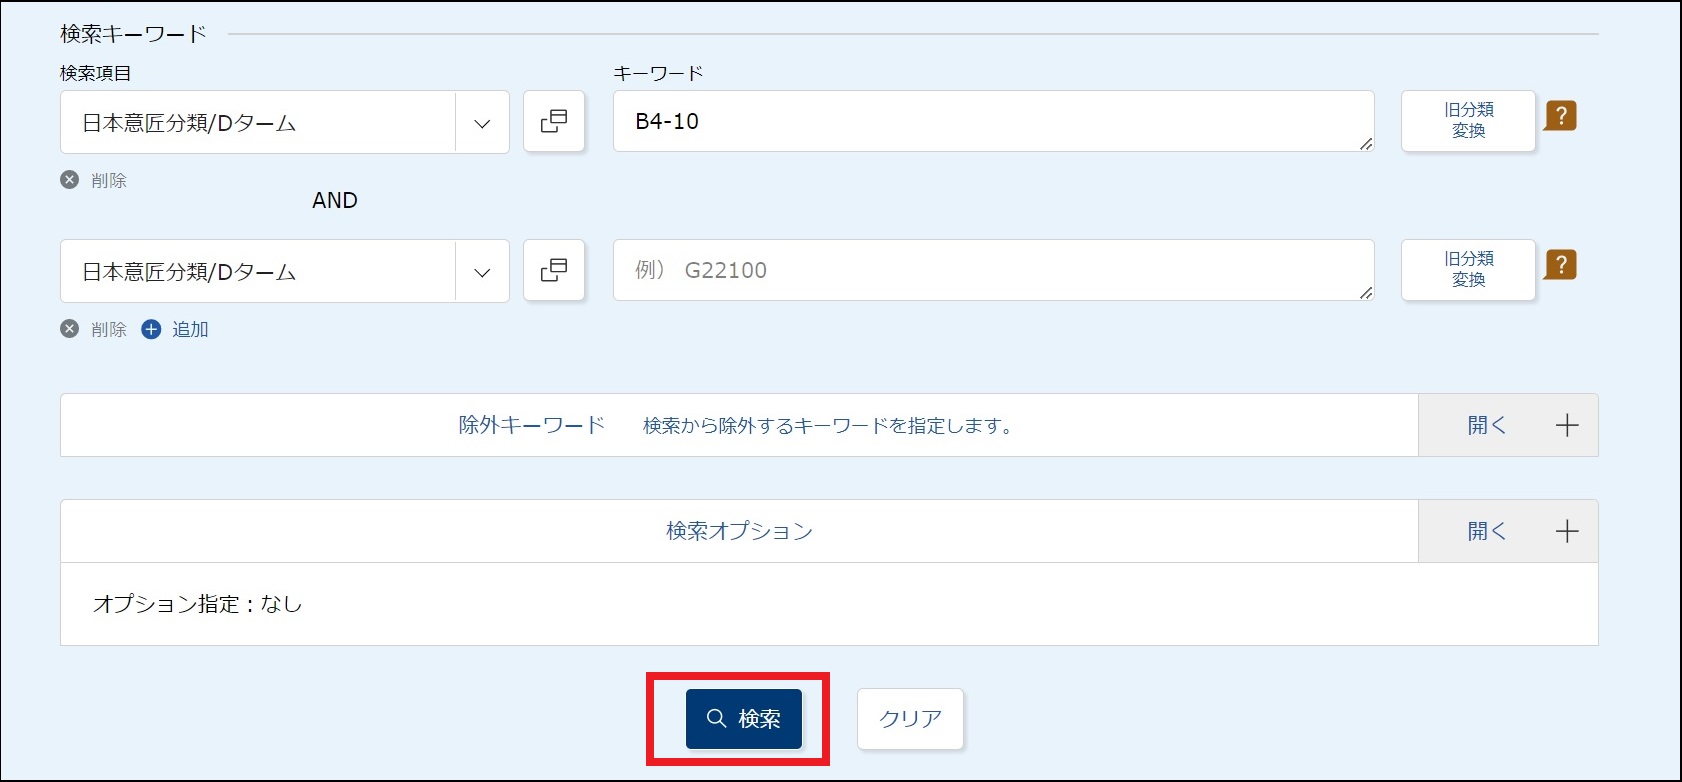The width and height of the screenshot is (1682, 782).
Task: Remove the first search row via 削除 icon
Action: coord(69,180)
